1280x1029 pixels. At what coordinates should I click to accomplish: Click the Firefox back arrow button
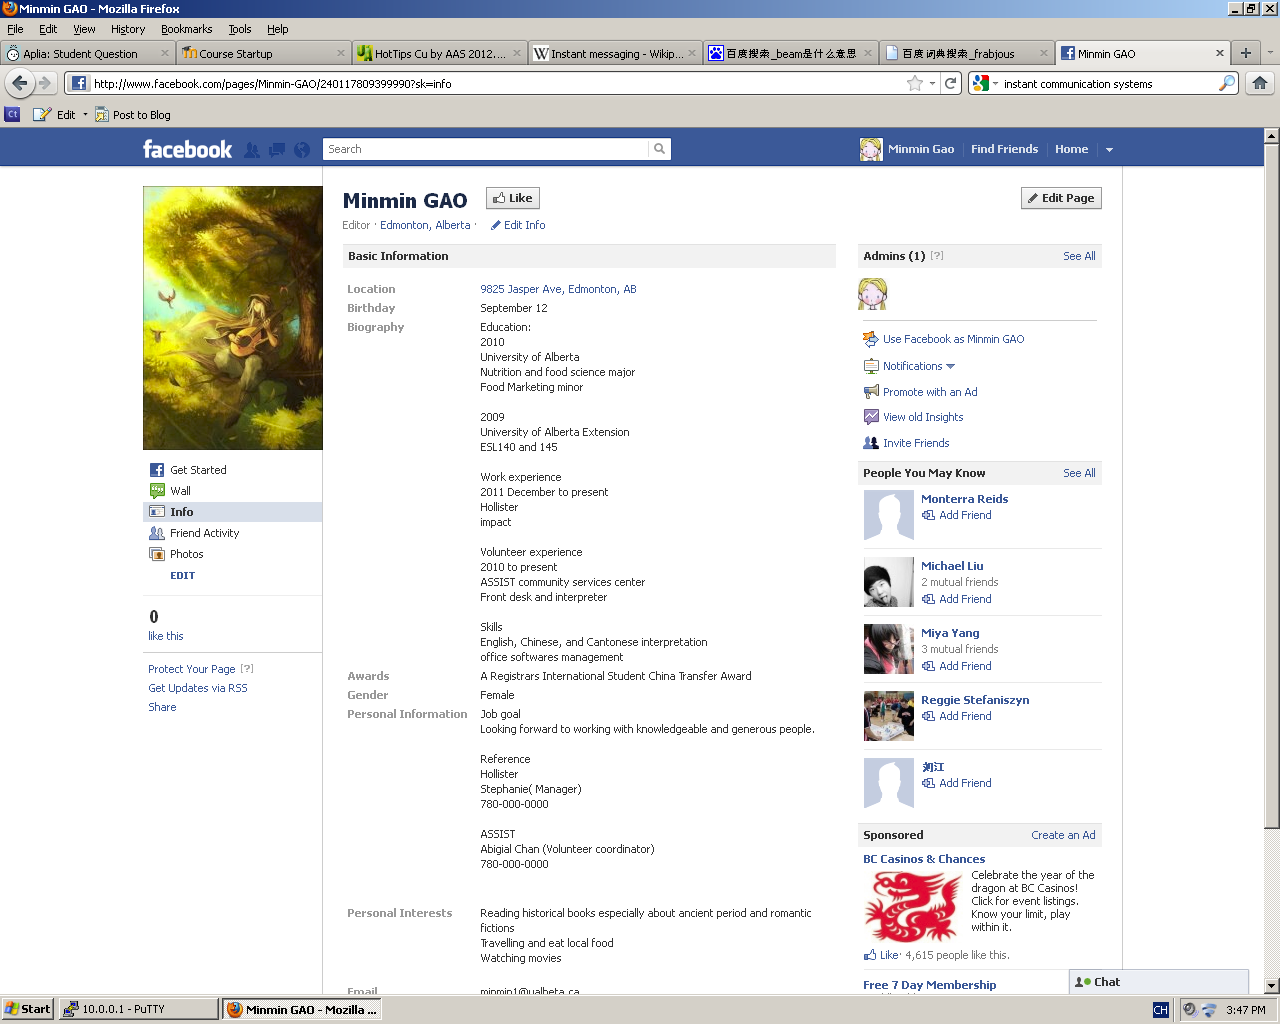tap(20, 83)
